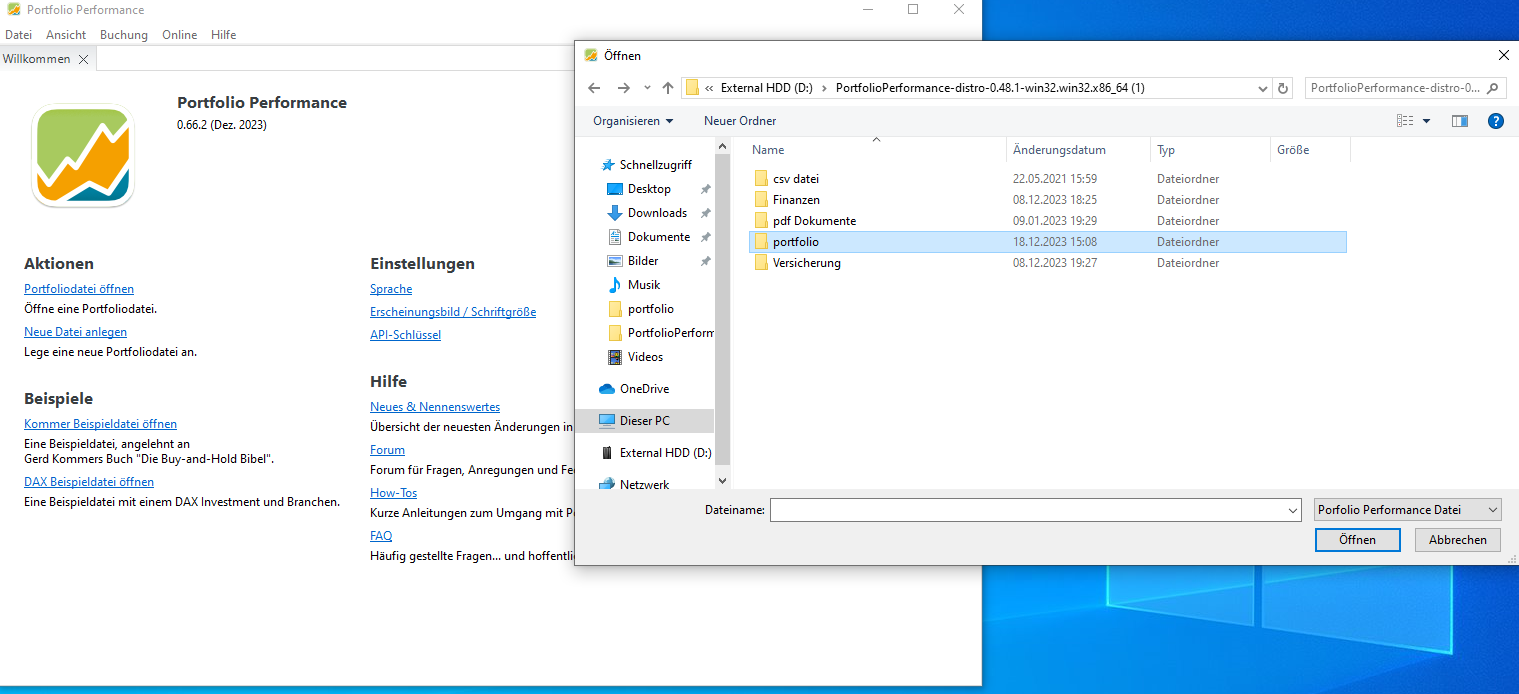The height and width of the screenshot is (694, 1519).
Task: Click the Schnellzugriff star icon
Action: 607,165
